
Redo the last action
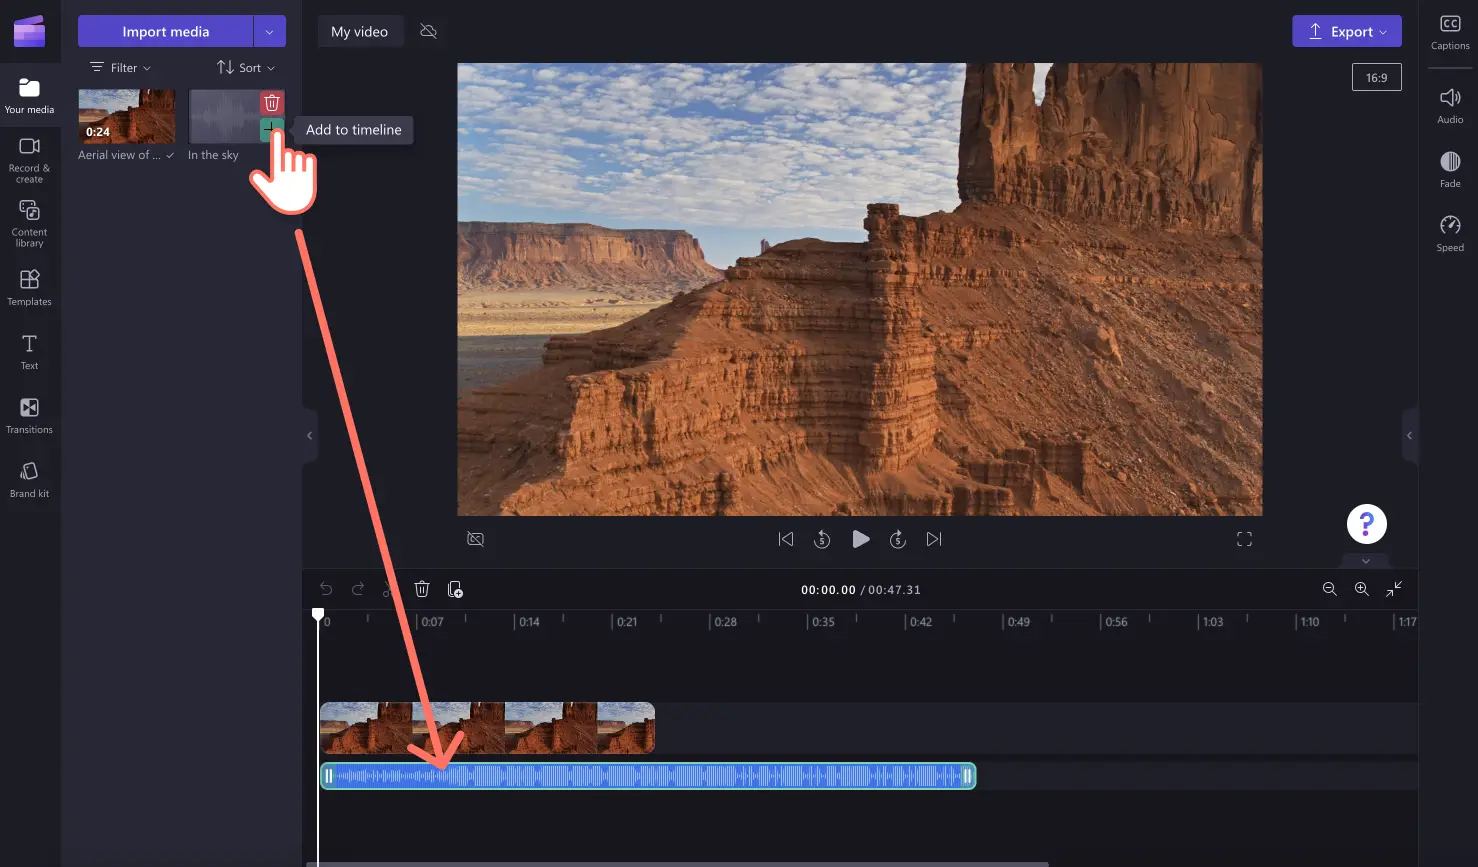pos(358,589)
